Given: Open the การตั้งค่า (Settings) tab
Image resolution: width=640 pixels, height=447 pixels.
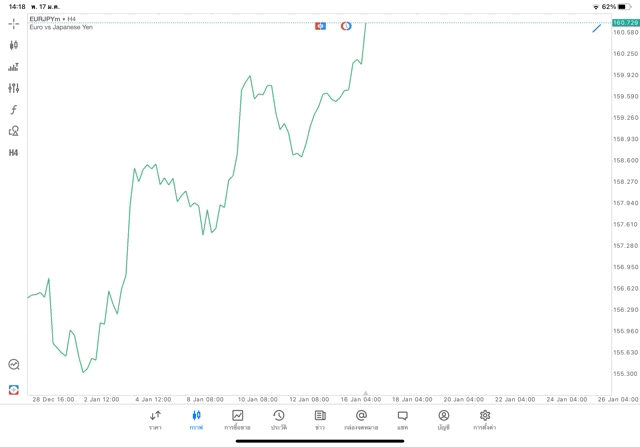Looking at the screenshot, I should pyautogui.click(x=485, y=419).
